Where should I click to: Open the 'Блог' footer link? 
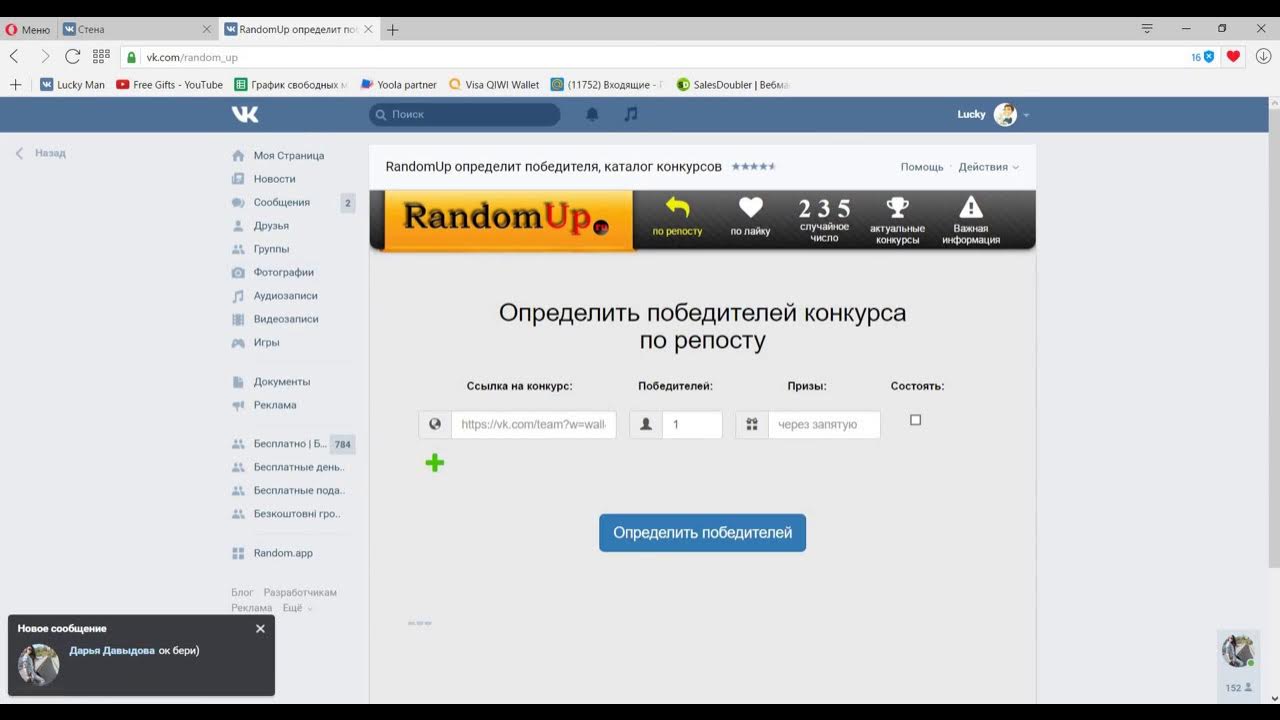pos(242,593)
